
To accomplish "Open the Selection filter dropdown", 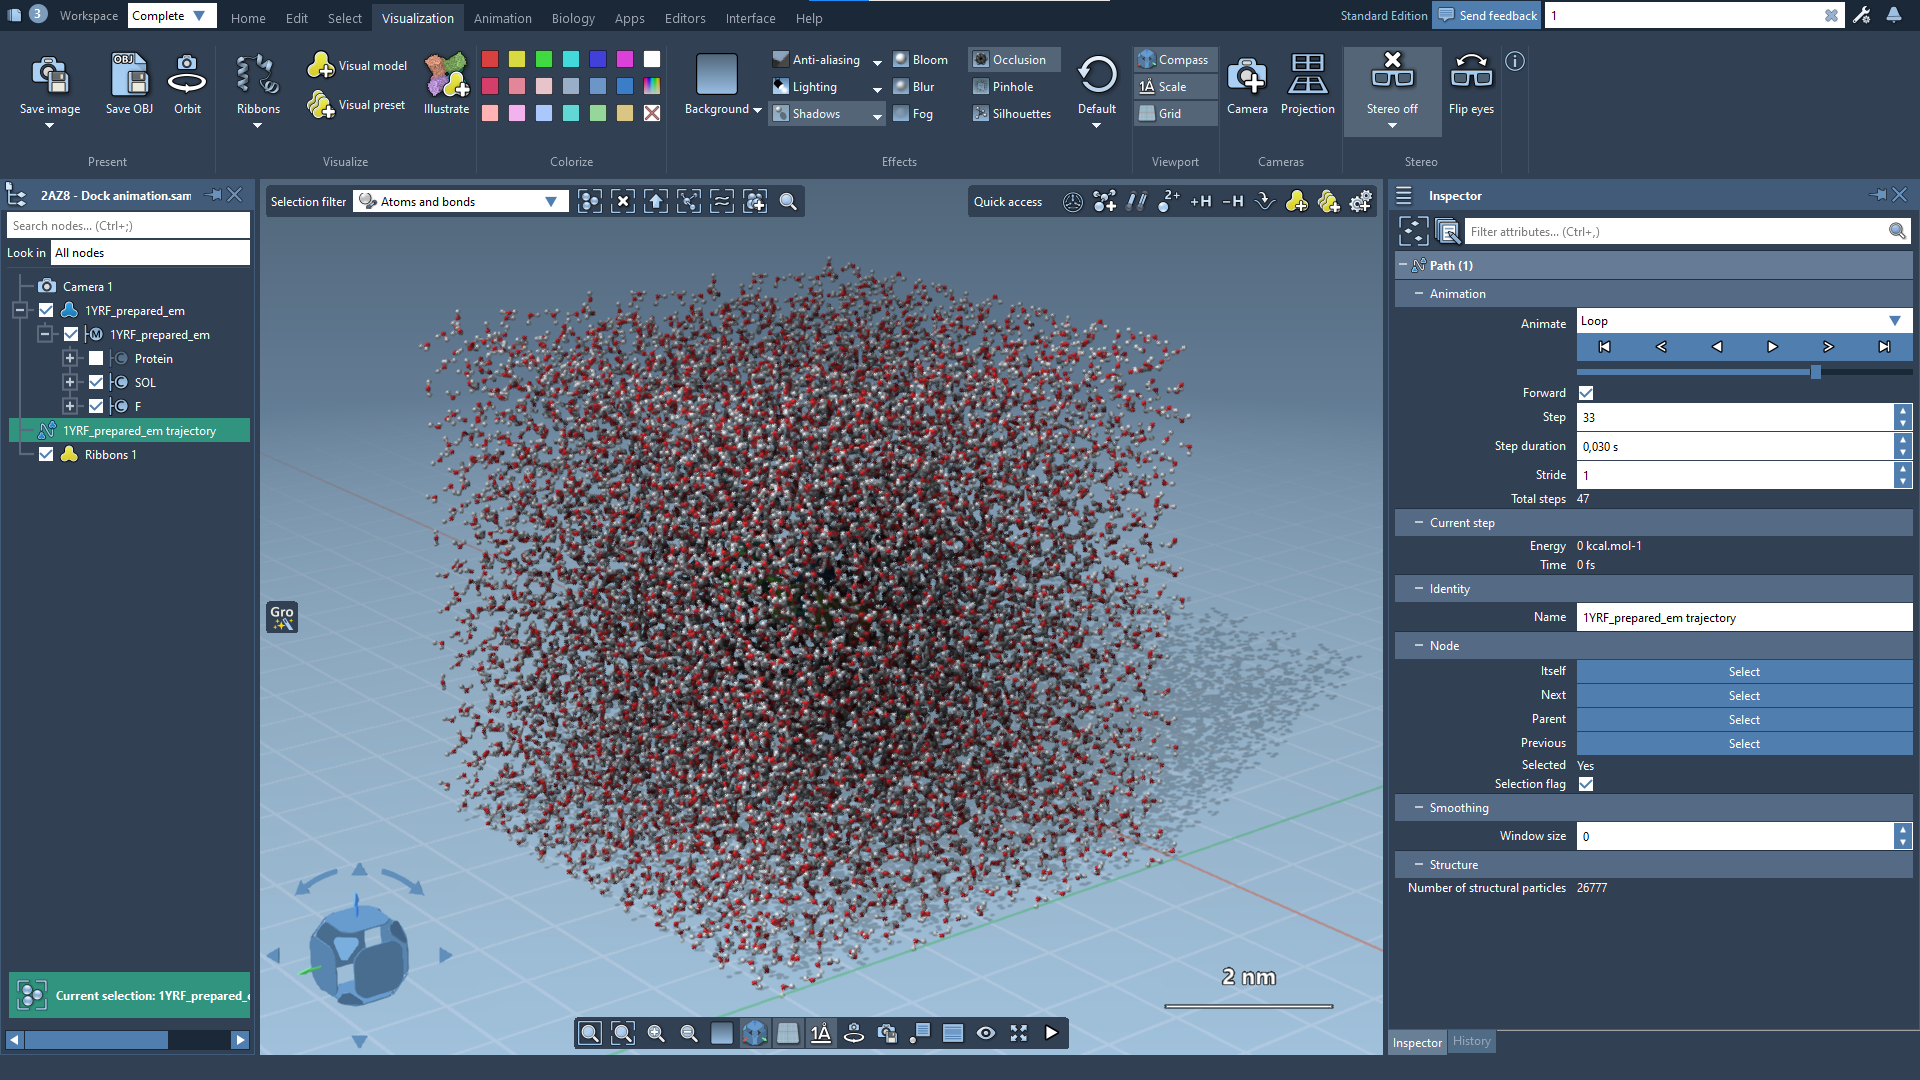I will (x=460, y=202).
